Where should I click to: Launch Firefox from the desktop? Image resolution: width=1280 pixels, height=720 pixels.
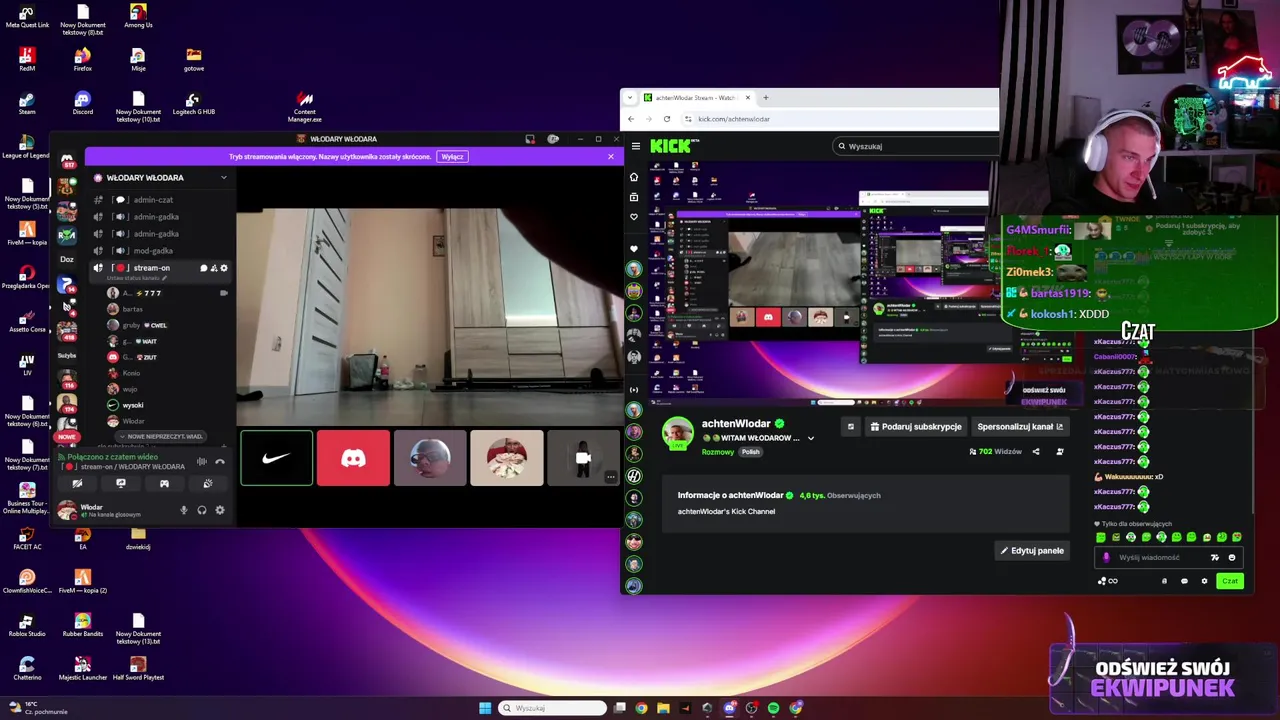[x=82, y=59]
